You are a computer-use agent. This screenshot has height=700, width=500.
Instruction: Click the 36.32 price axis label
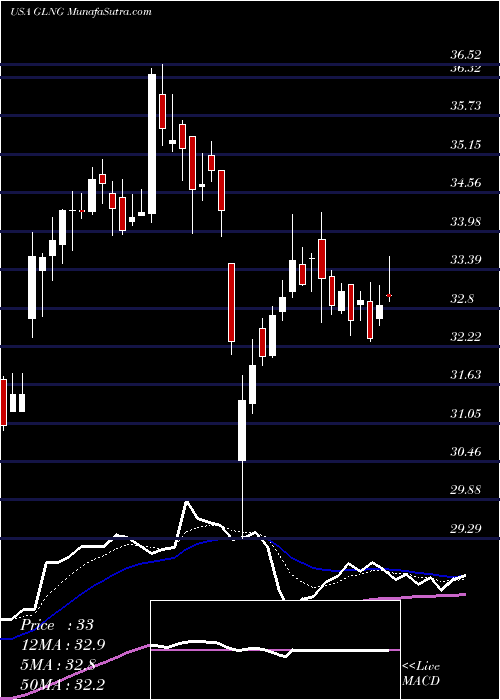tap(466, 68)
